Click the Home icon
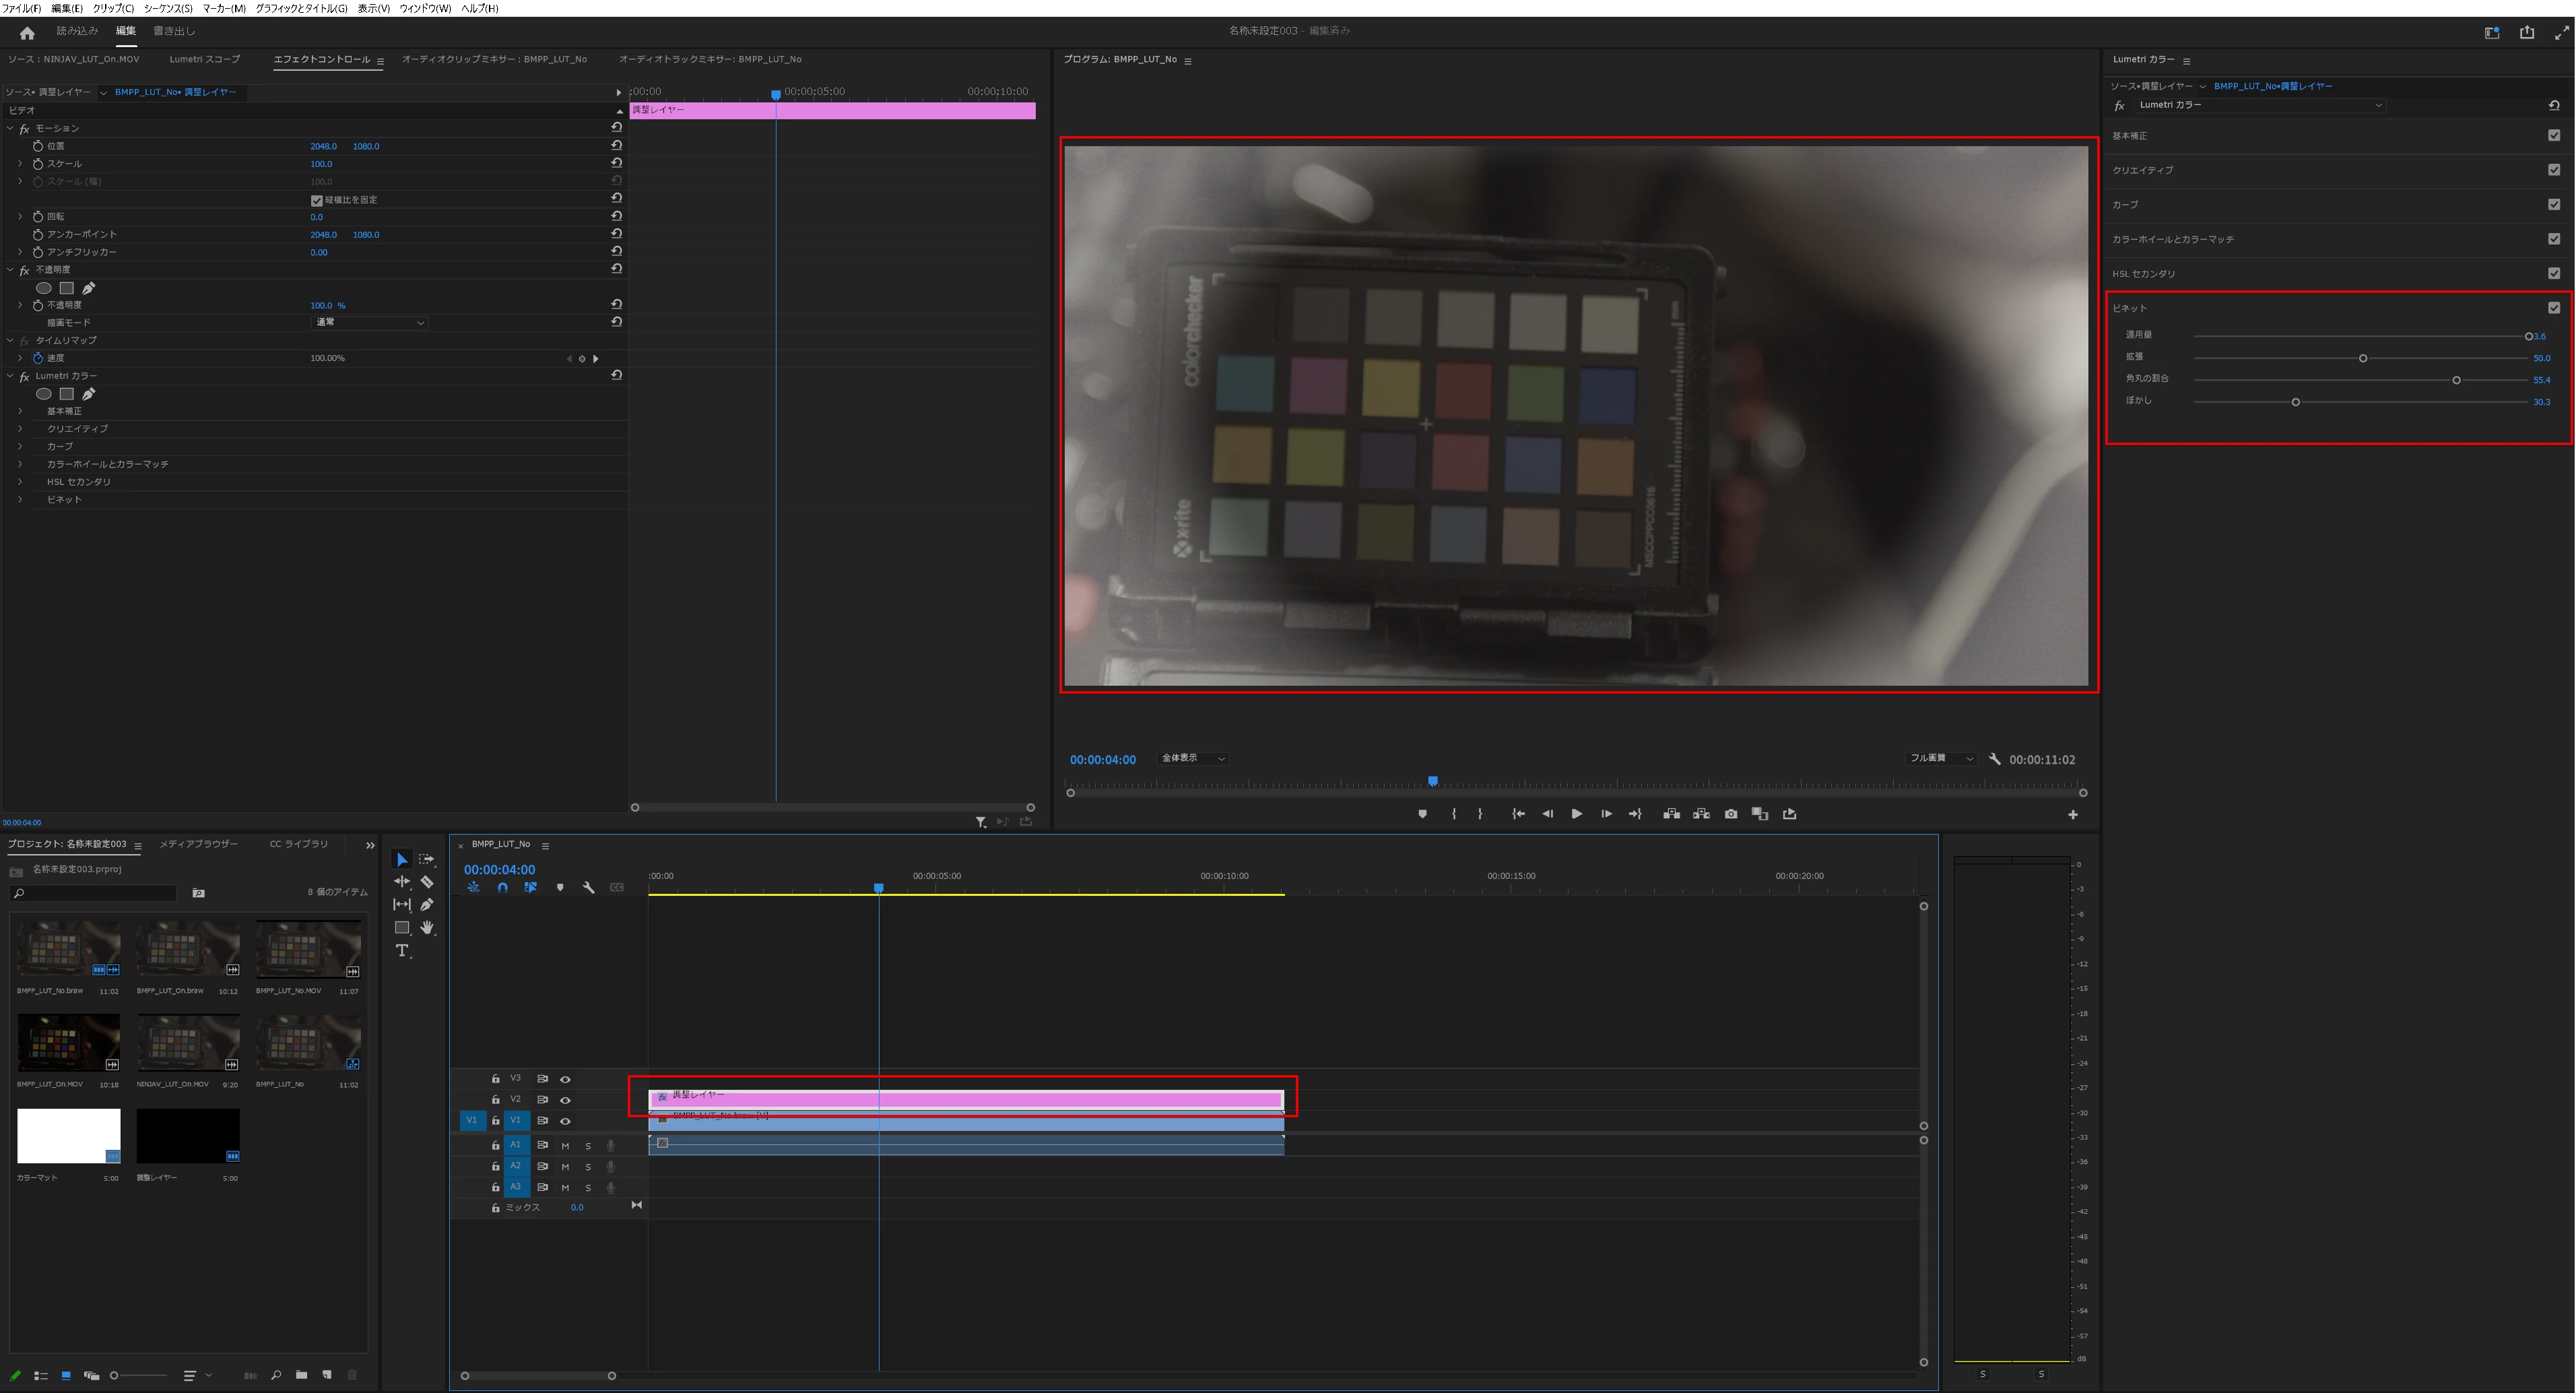This screenshot has width=2576, height=1393. 27,33
